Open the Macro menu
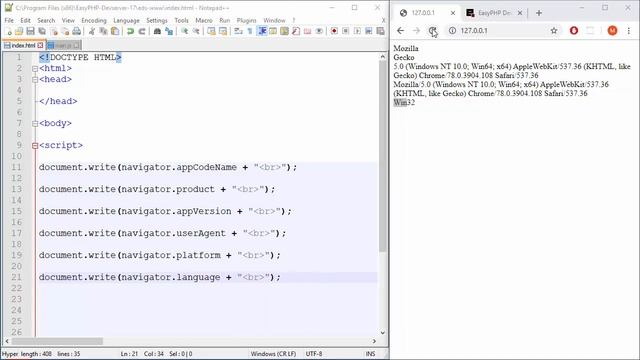Image resolution: width=640 pixels, height=360 pixels. click(x=204, y=20)
